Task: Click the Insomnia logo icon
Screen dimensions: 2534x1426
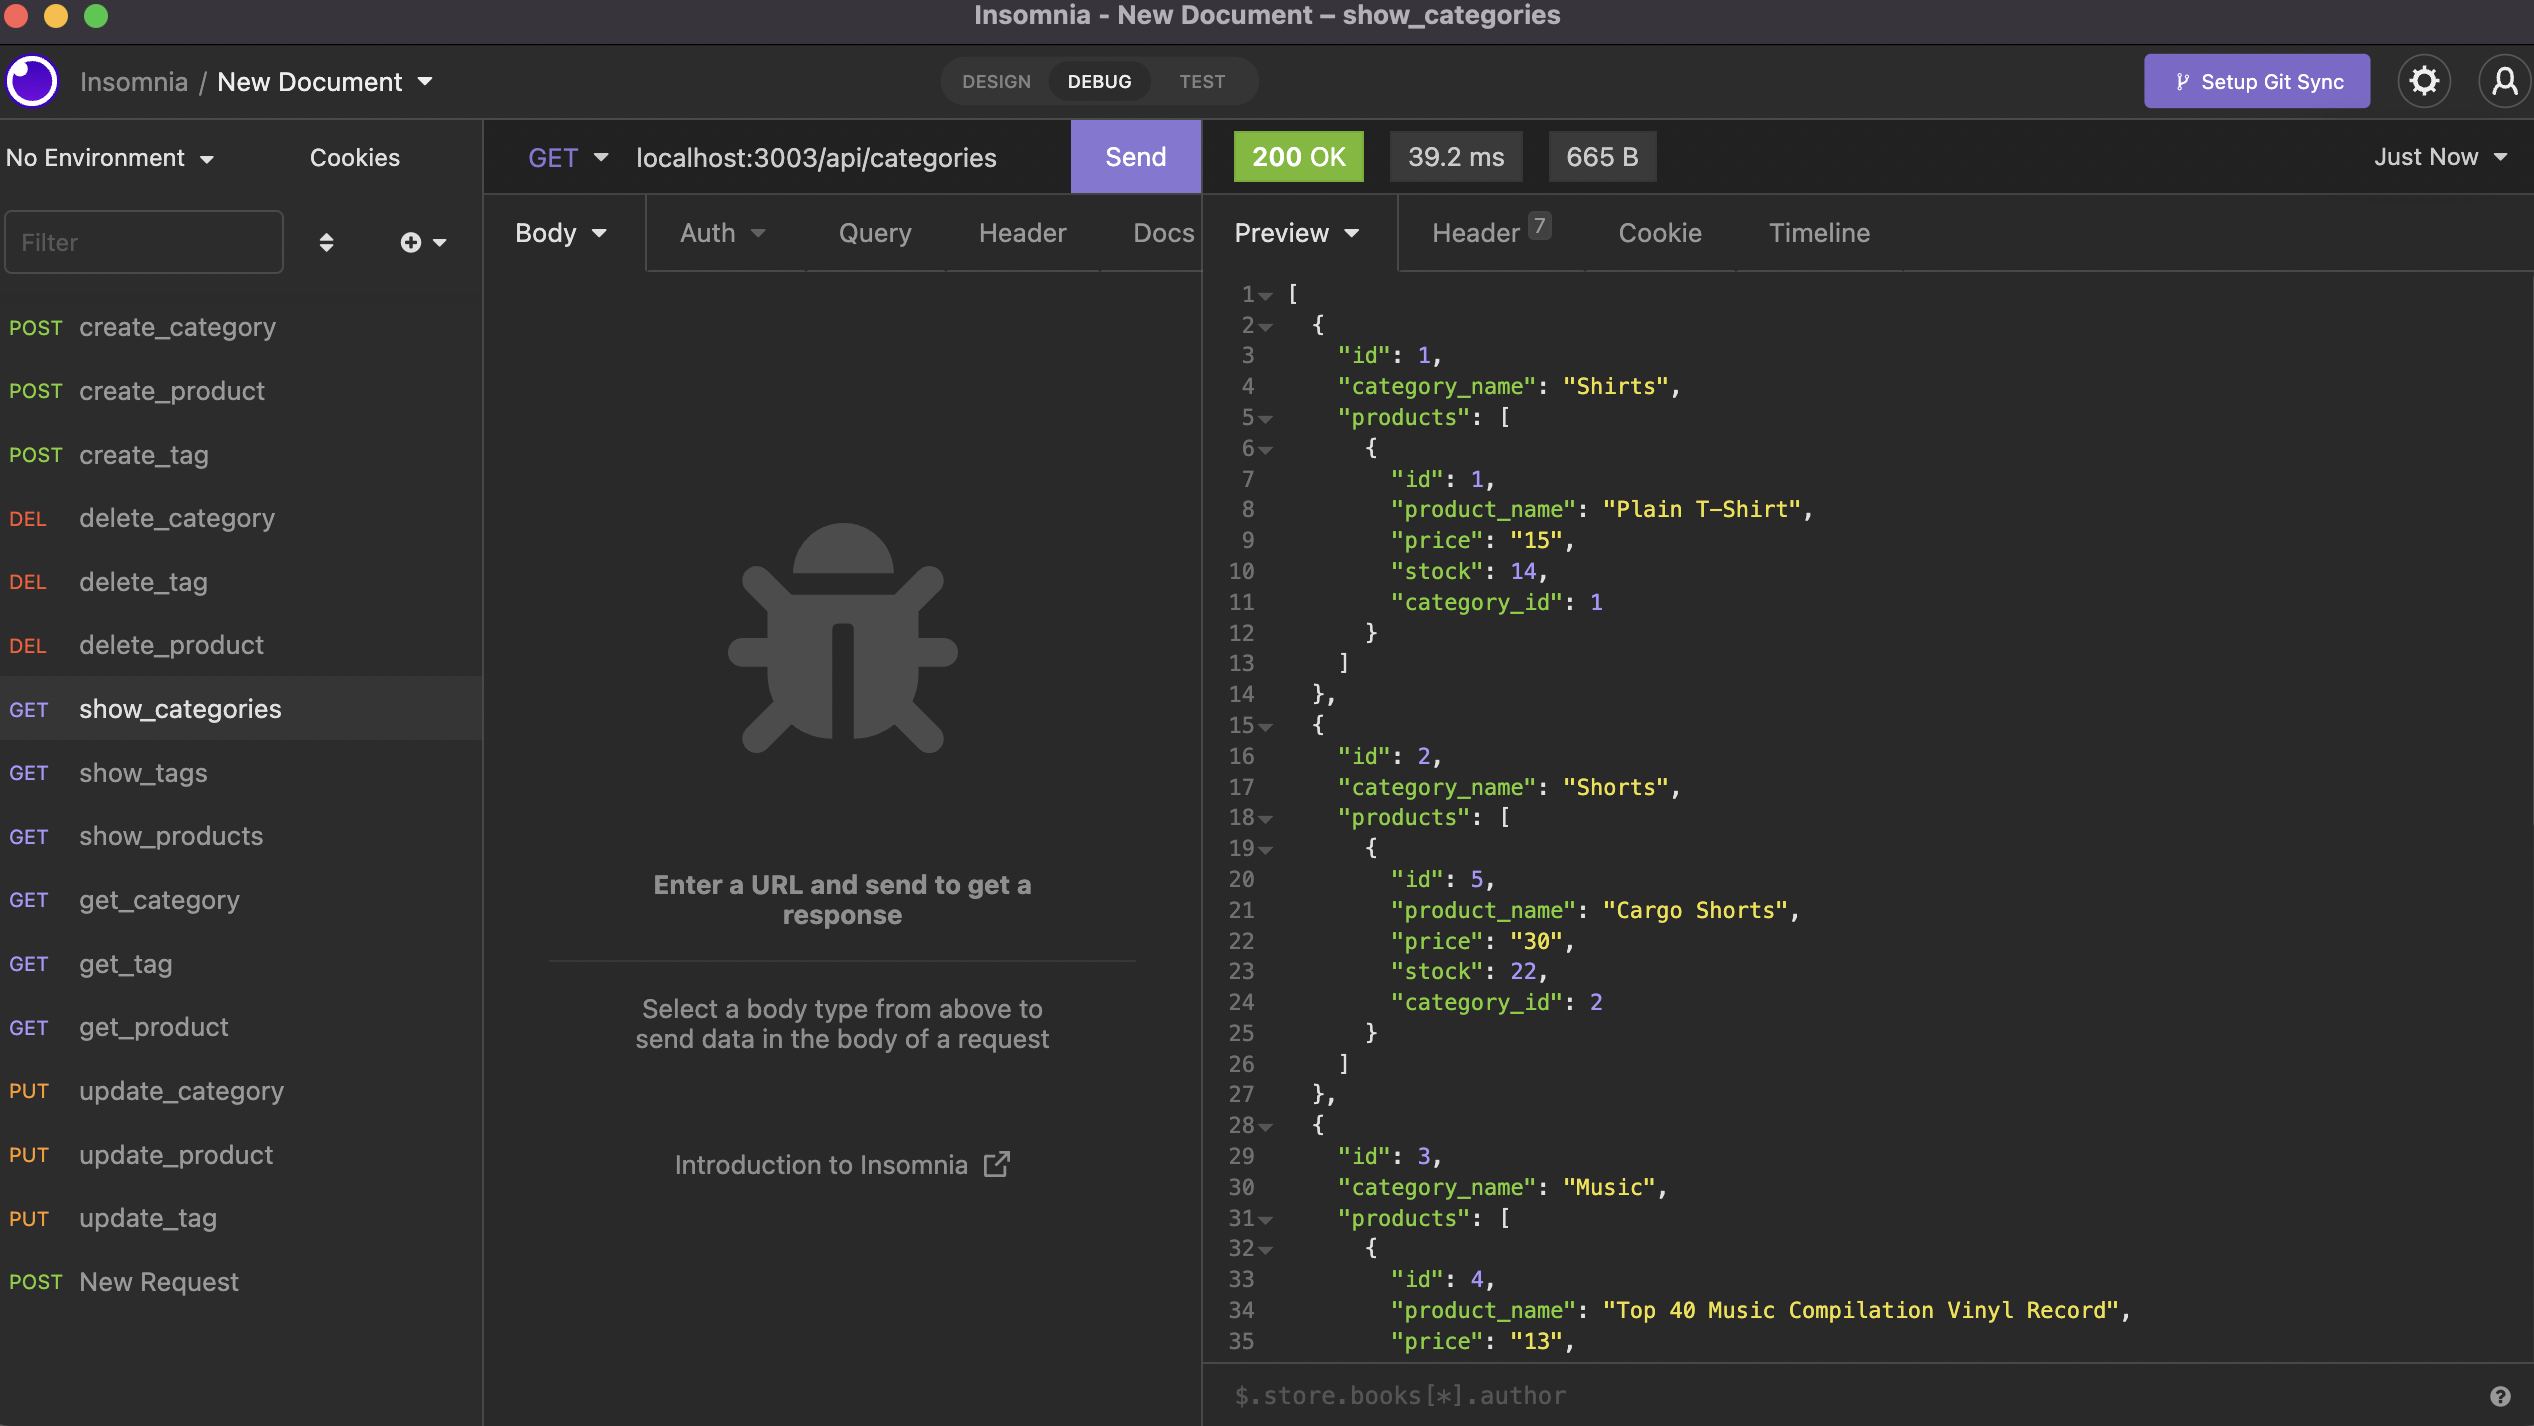Action: 32,81
